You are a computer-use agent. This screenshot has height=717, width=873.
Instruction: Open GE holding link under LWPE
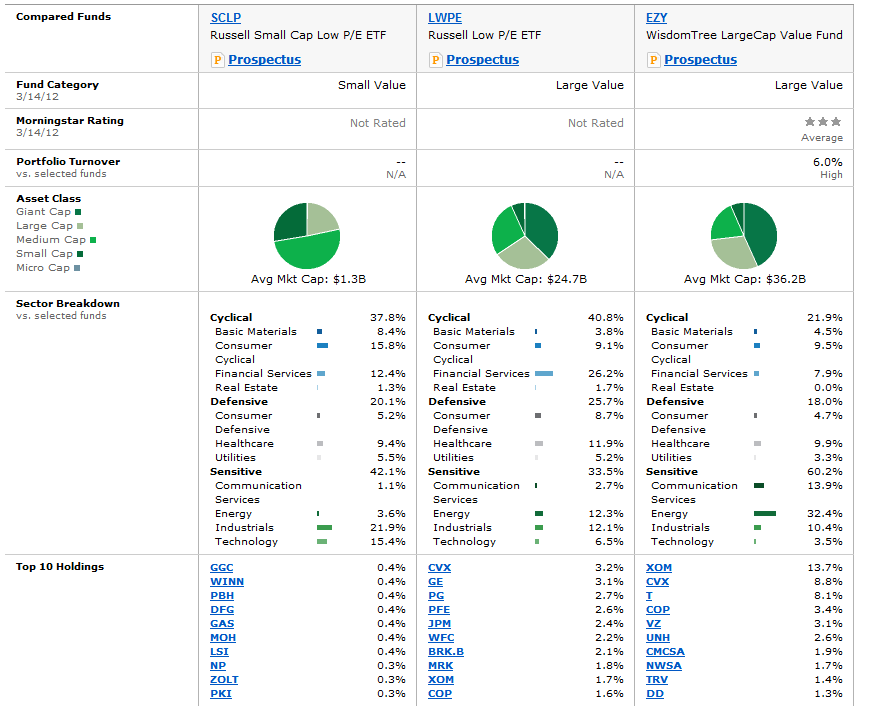click(435, 582)
